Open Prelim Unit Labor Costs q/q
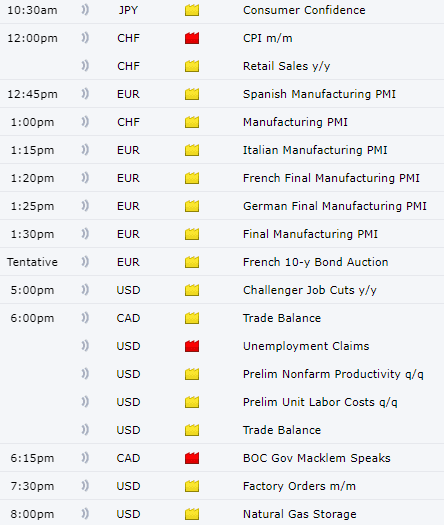The height and width of the screenshot is (525, 444). pos(320,402)
